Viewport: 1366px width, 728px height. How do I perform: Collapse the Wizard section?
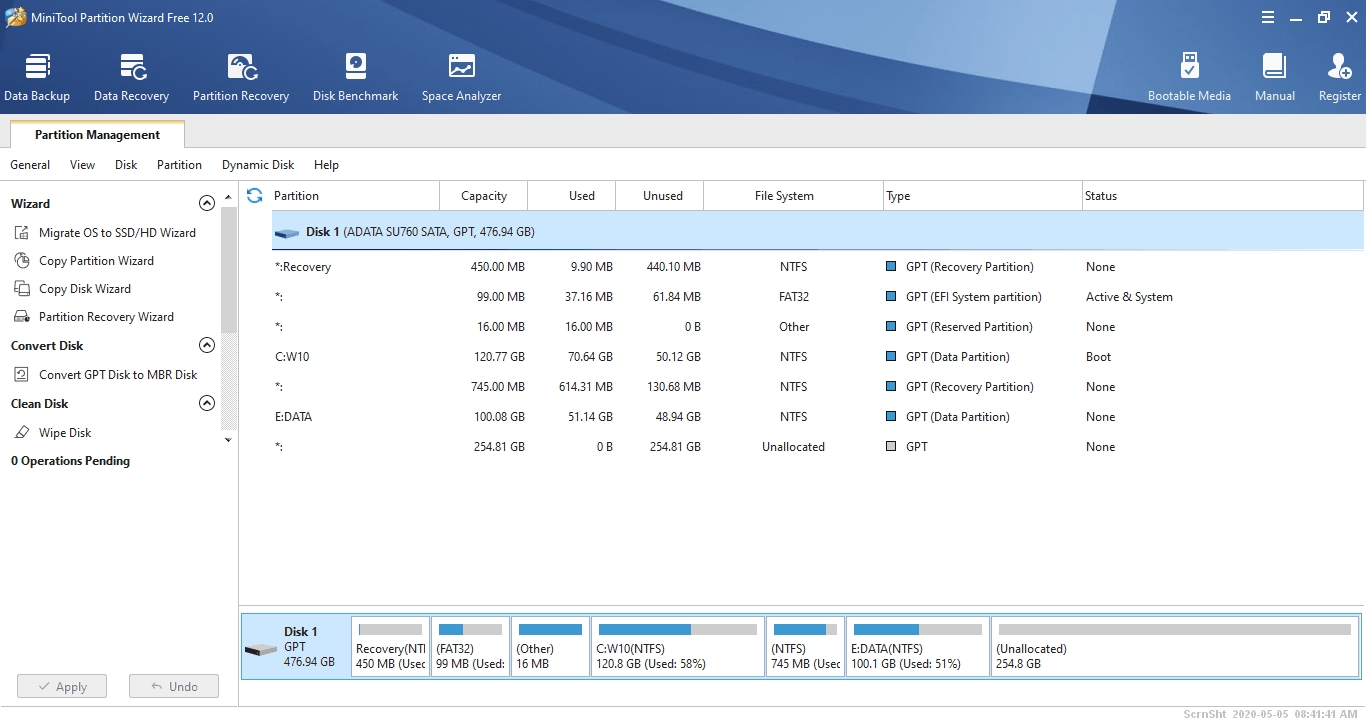coord(207,203)
